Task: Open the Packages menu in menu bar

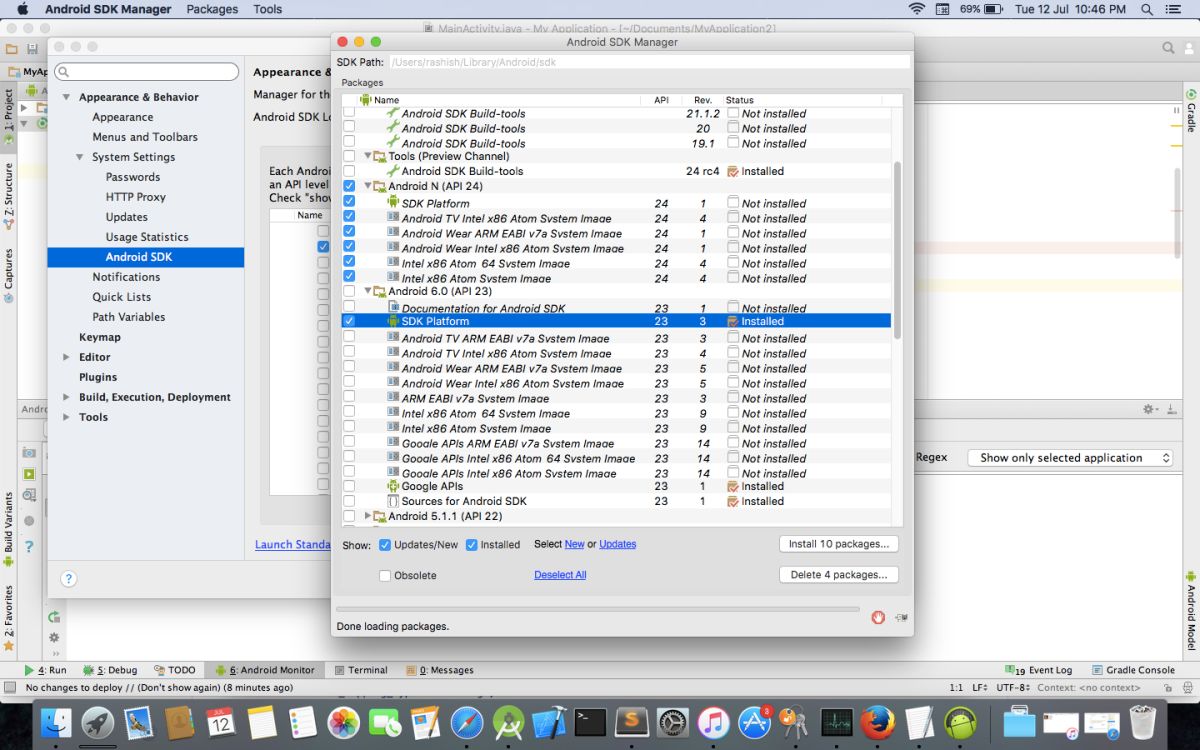Action: coord(212,9)
